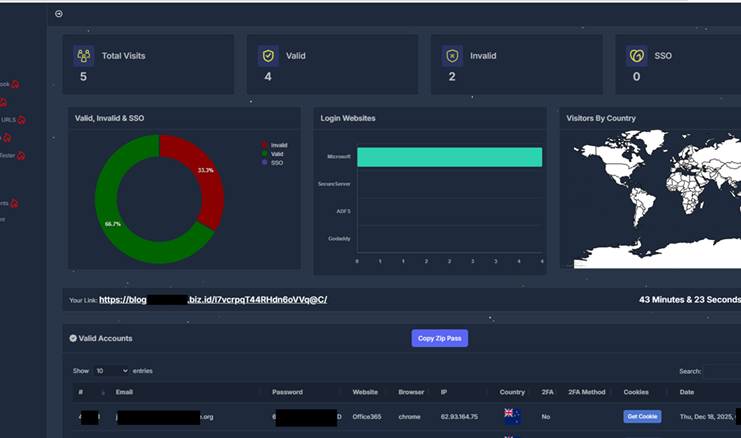Open the Show entries count dropdown

(x=111, y=371)
